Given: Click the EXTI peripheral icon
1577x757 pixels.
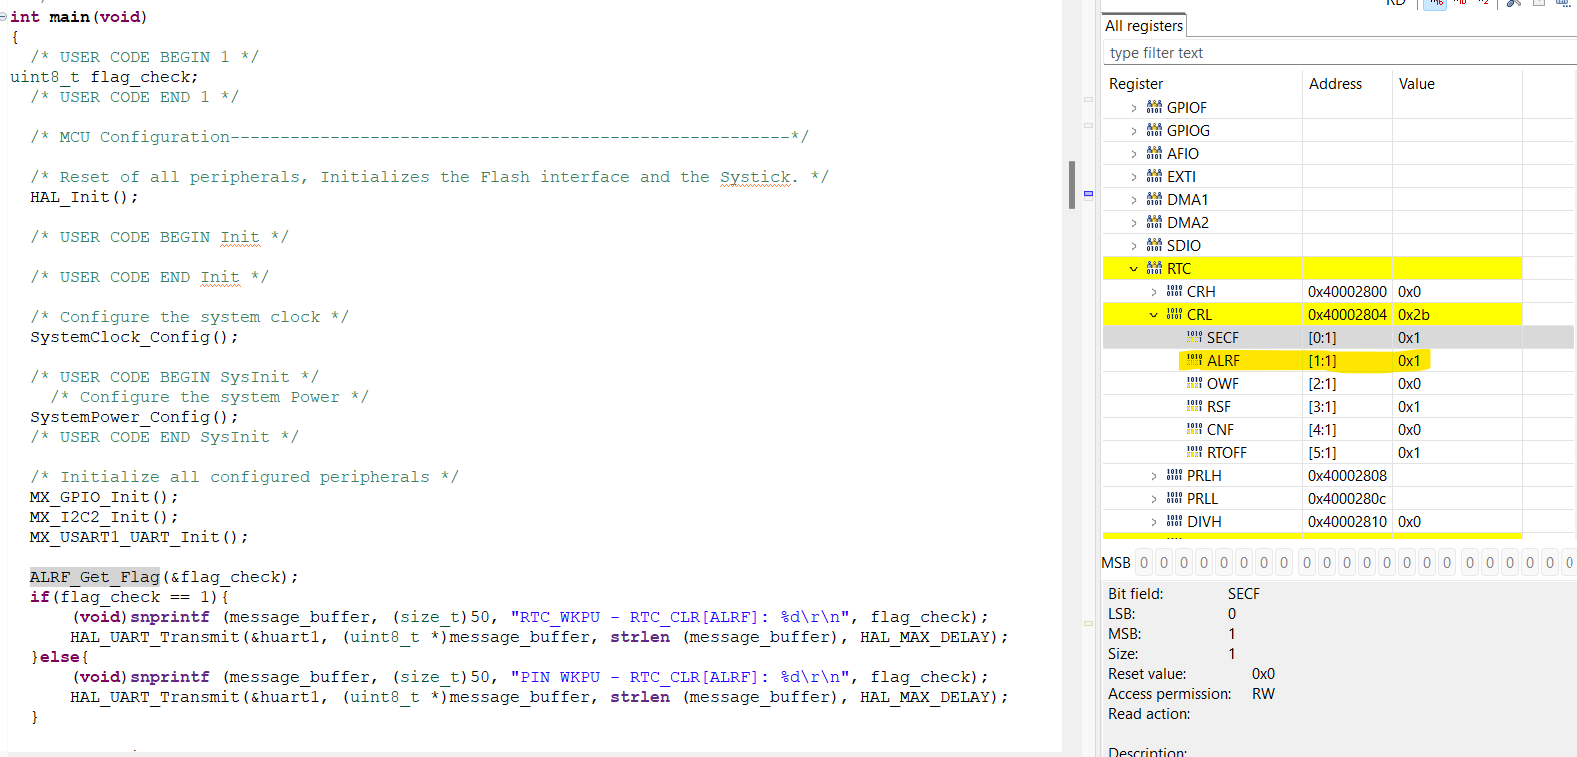Looking at the screenshot, I should pyautogui.click(x=1154, y=176).
